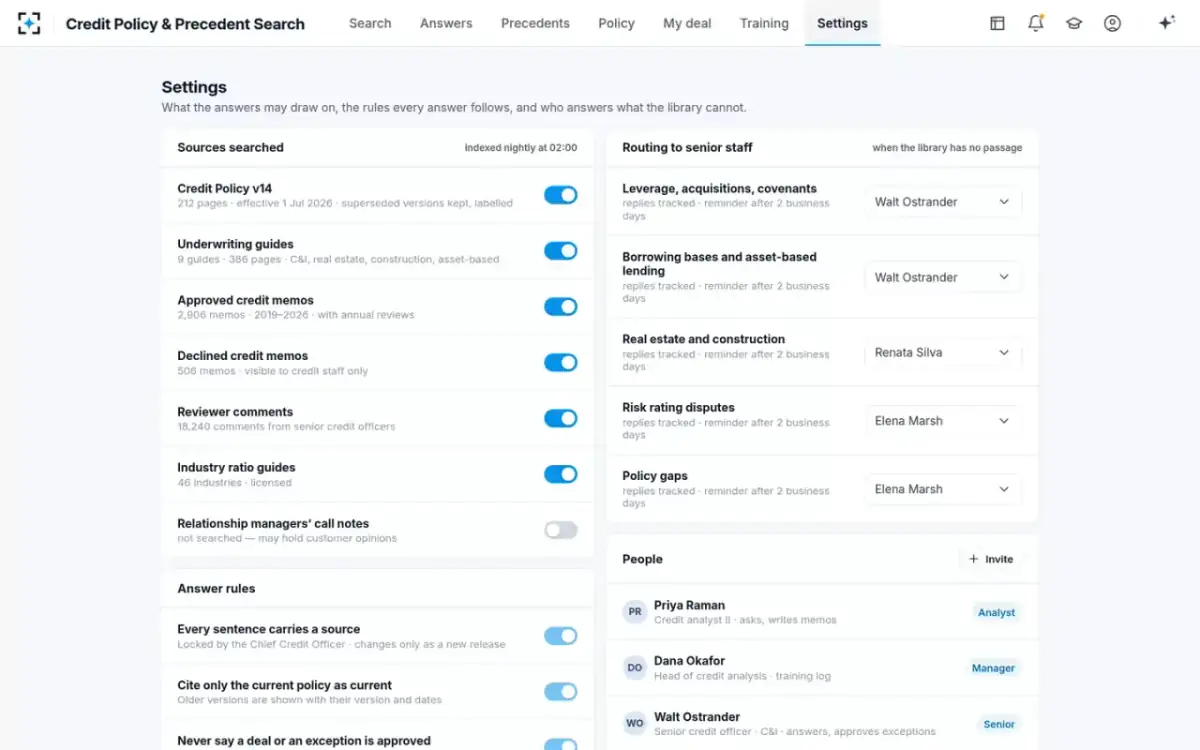
Task: Open the graduation cap training icon
Action: point(1074,23)
